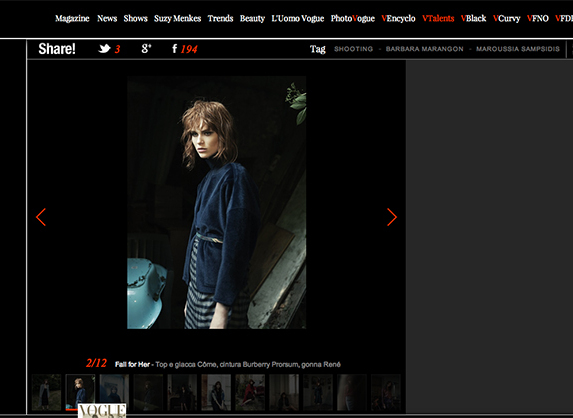Viewport: 573px width, 418px height.
Task: Click the Vogue logo at the bottom
Action: pos(102,410)
